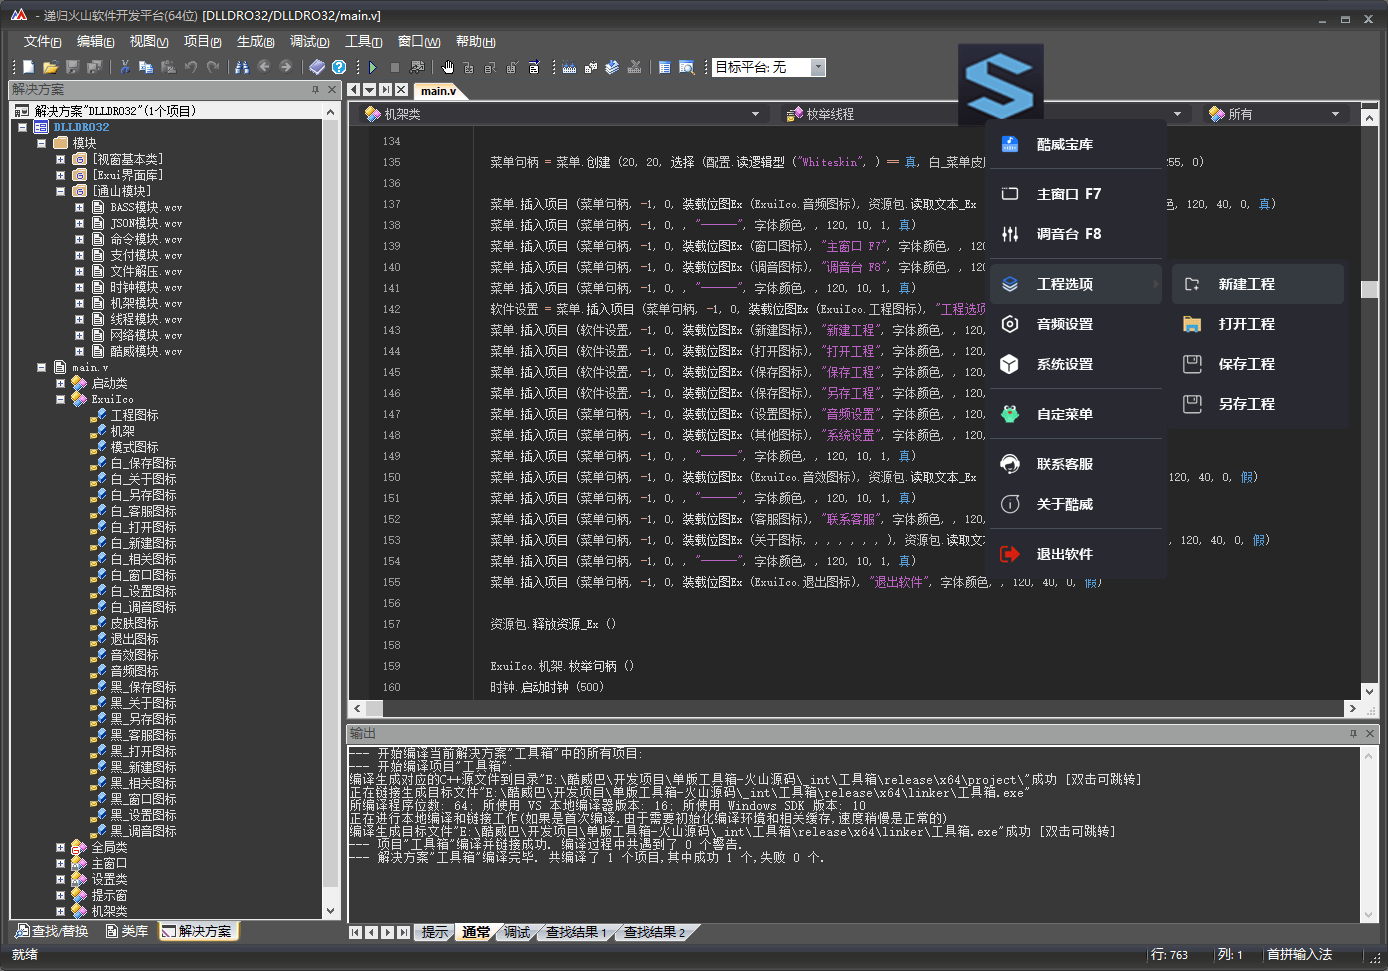The image size is (1388, 971).
Task: Pin the 输出 panel
Action: pos(1353,734)
